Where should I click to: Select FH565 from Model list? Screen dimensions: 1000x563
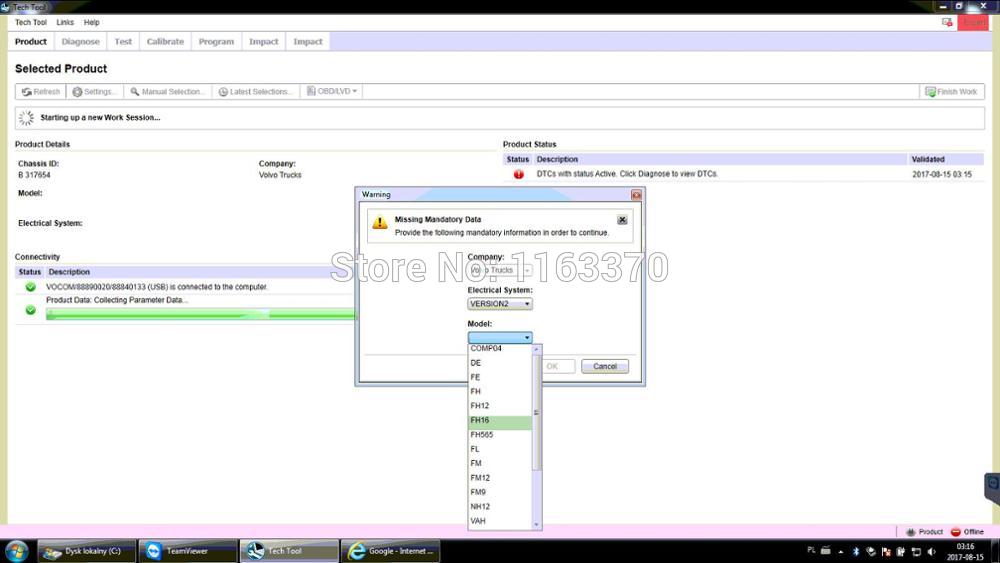pos(499,435)
